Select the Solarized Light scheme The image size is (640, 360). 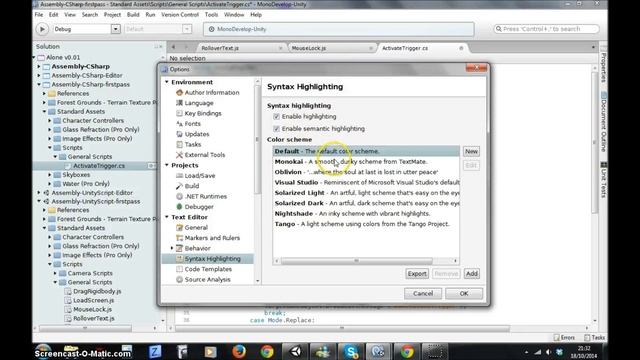[x=366, y=193]
